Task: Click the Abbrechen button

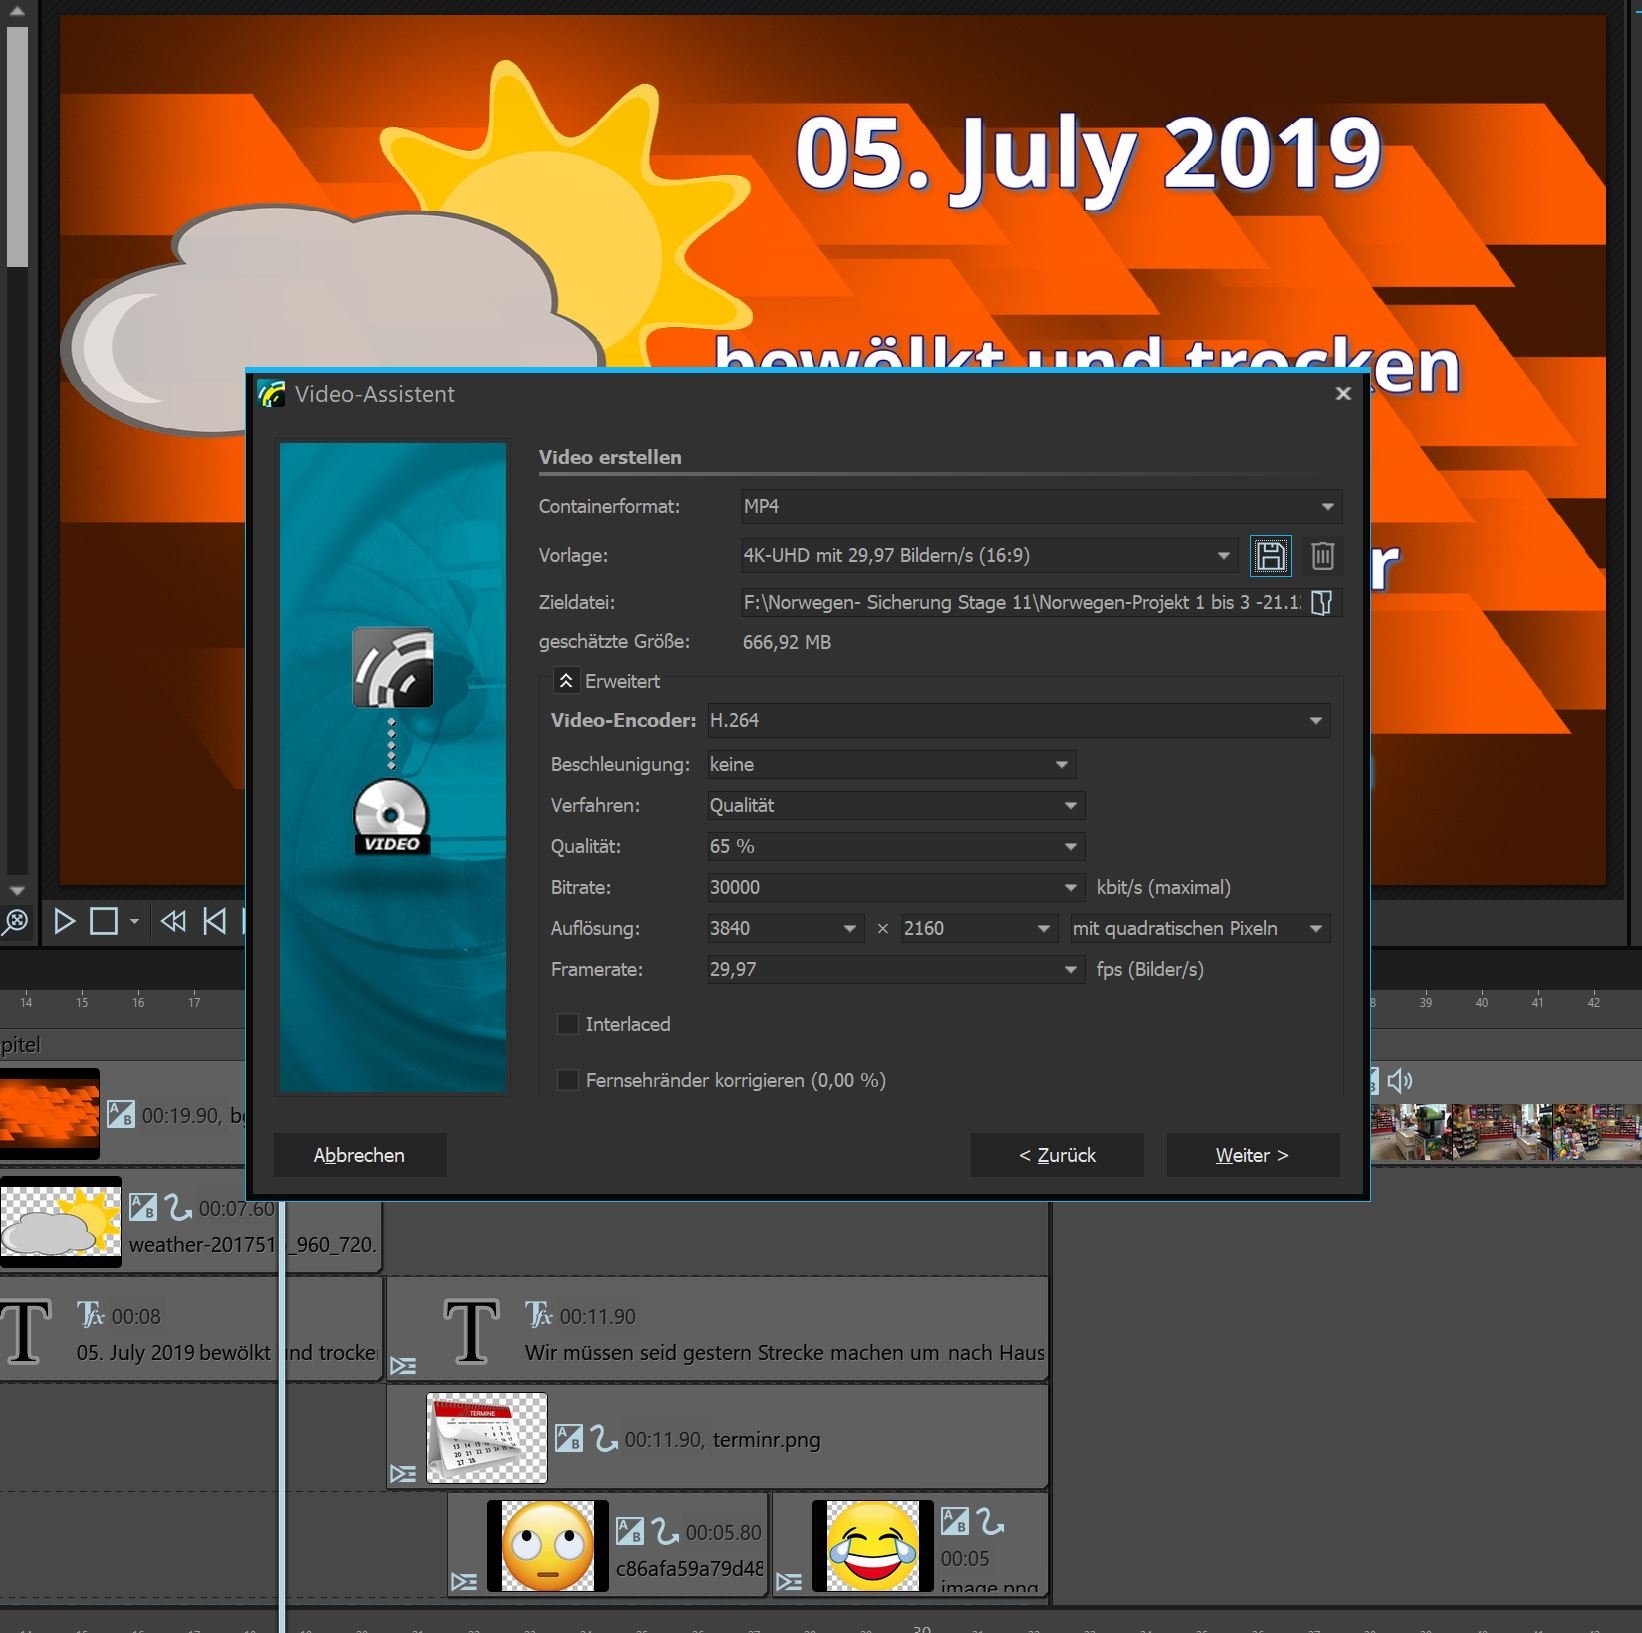Action: pos(359,1155)
